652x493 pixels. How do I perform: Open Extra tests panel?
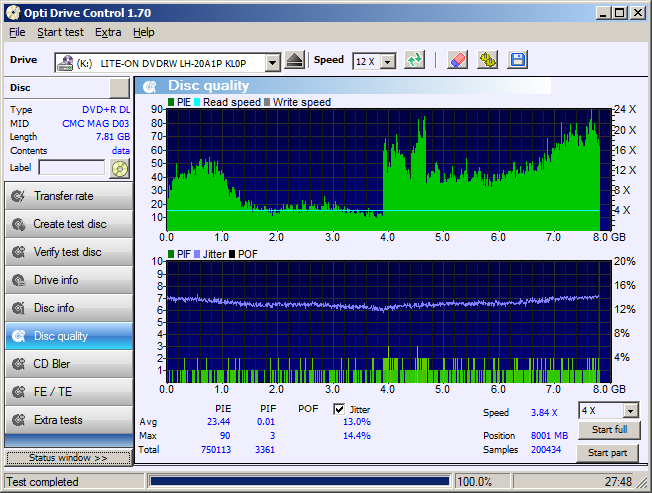[69, 420]
